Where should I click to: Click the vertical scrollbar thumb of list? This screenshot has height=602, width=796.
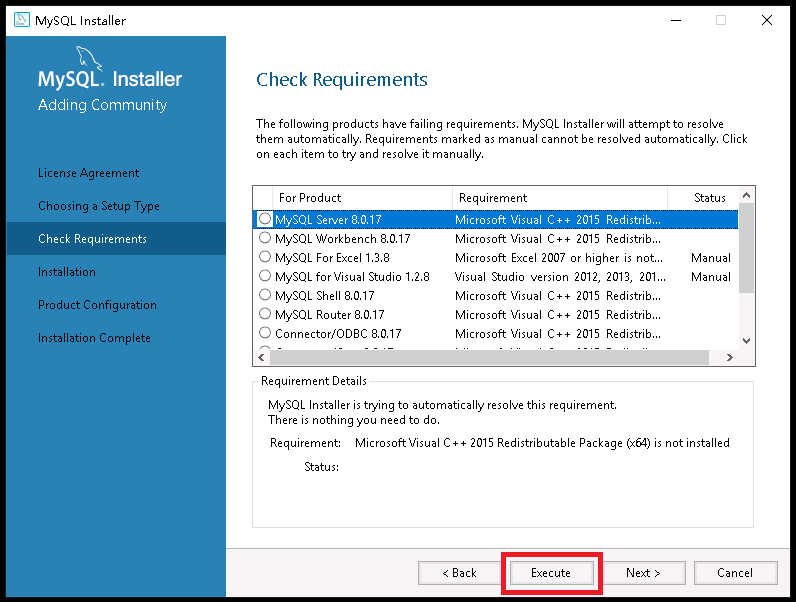click(746, 248)
